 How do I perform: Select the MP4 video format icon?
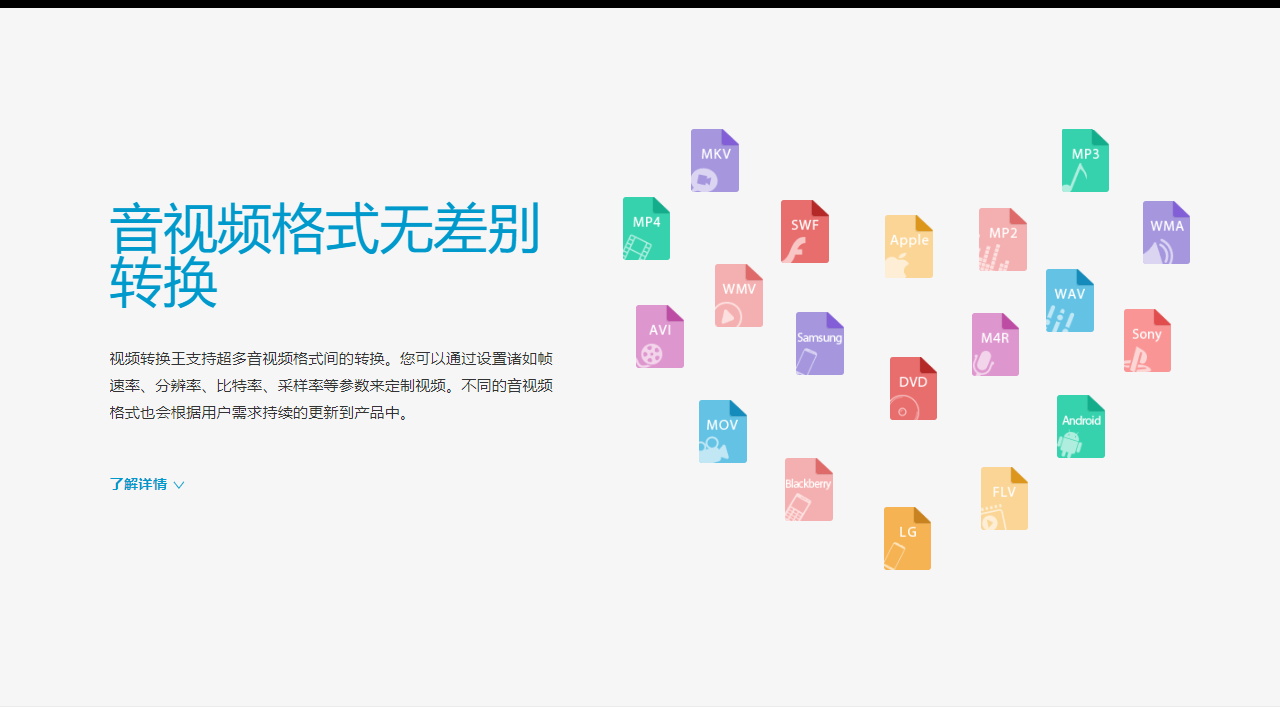coord(646,228)
